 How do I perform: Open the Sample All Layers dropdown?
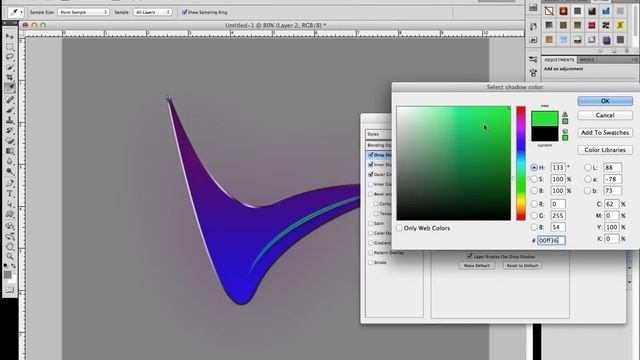click(152, 12)
